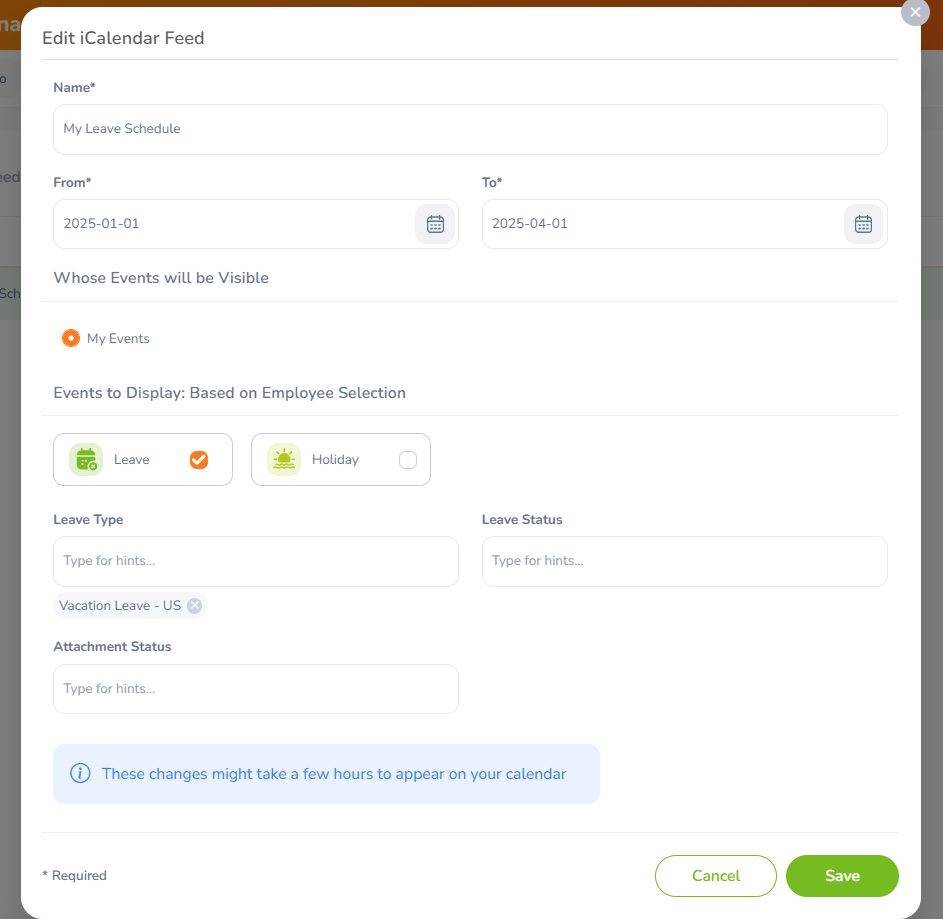
Task: Open the Leave Type hints field
Action: click(x=256, y=561)
